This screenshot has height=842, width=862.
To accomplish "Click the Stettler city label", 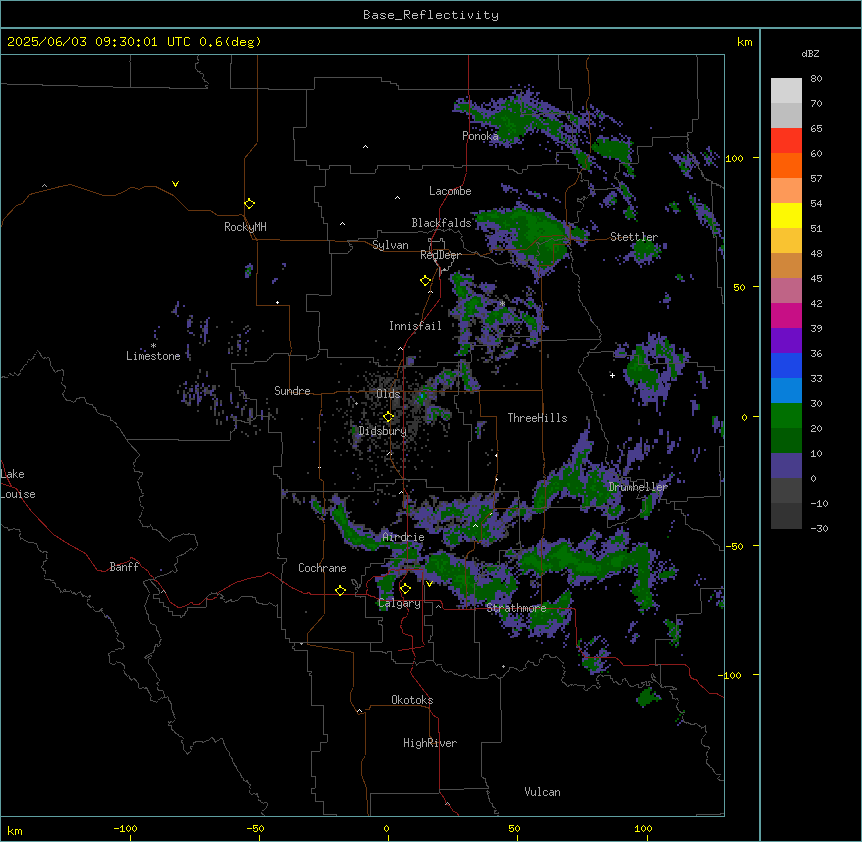I will (x=634, y=237).
